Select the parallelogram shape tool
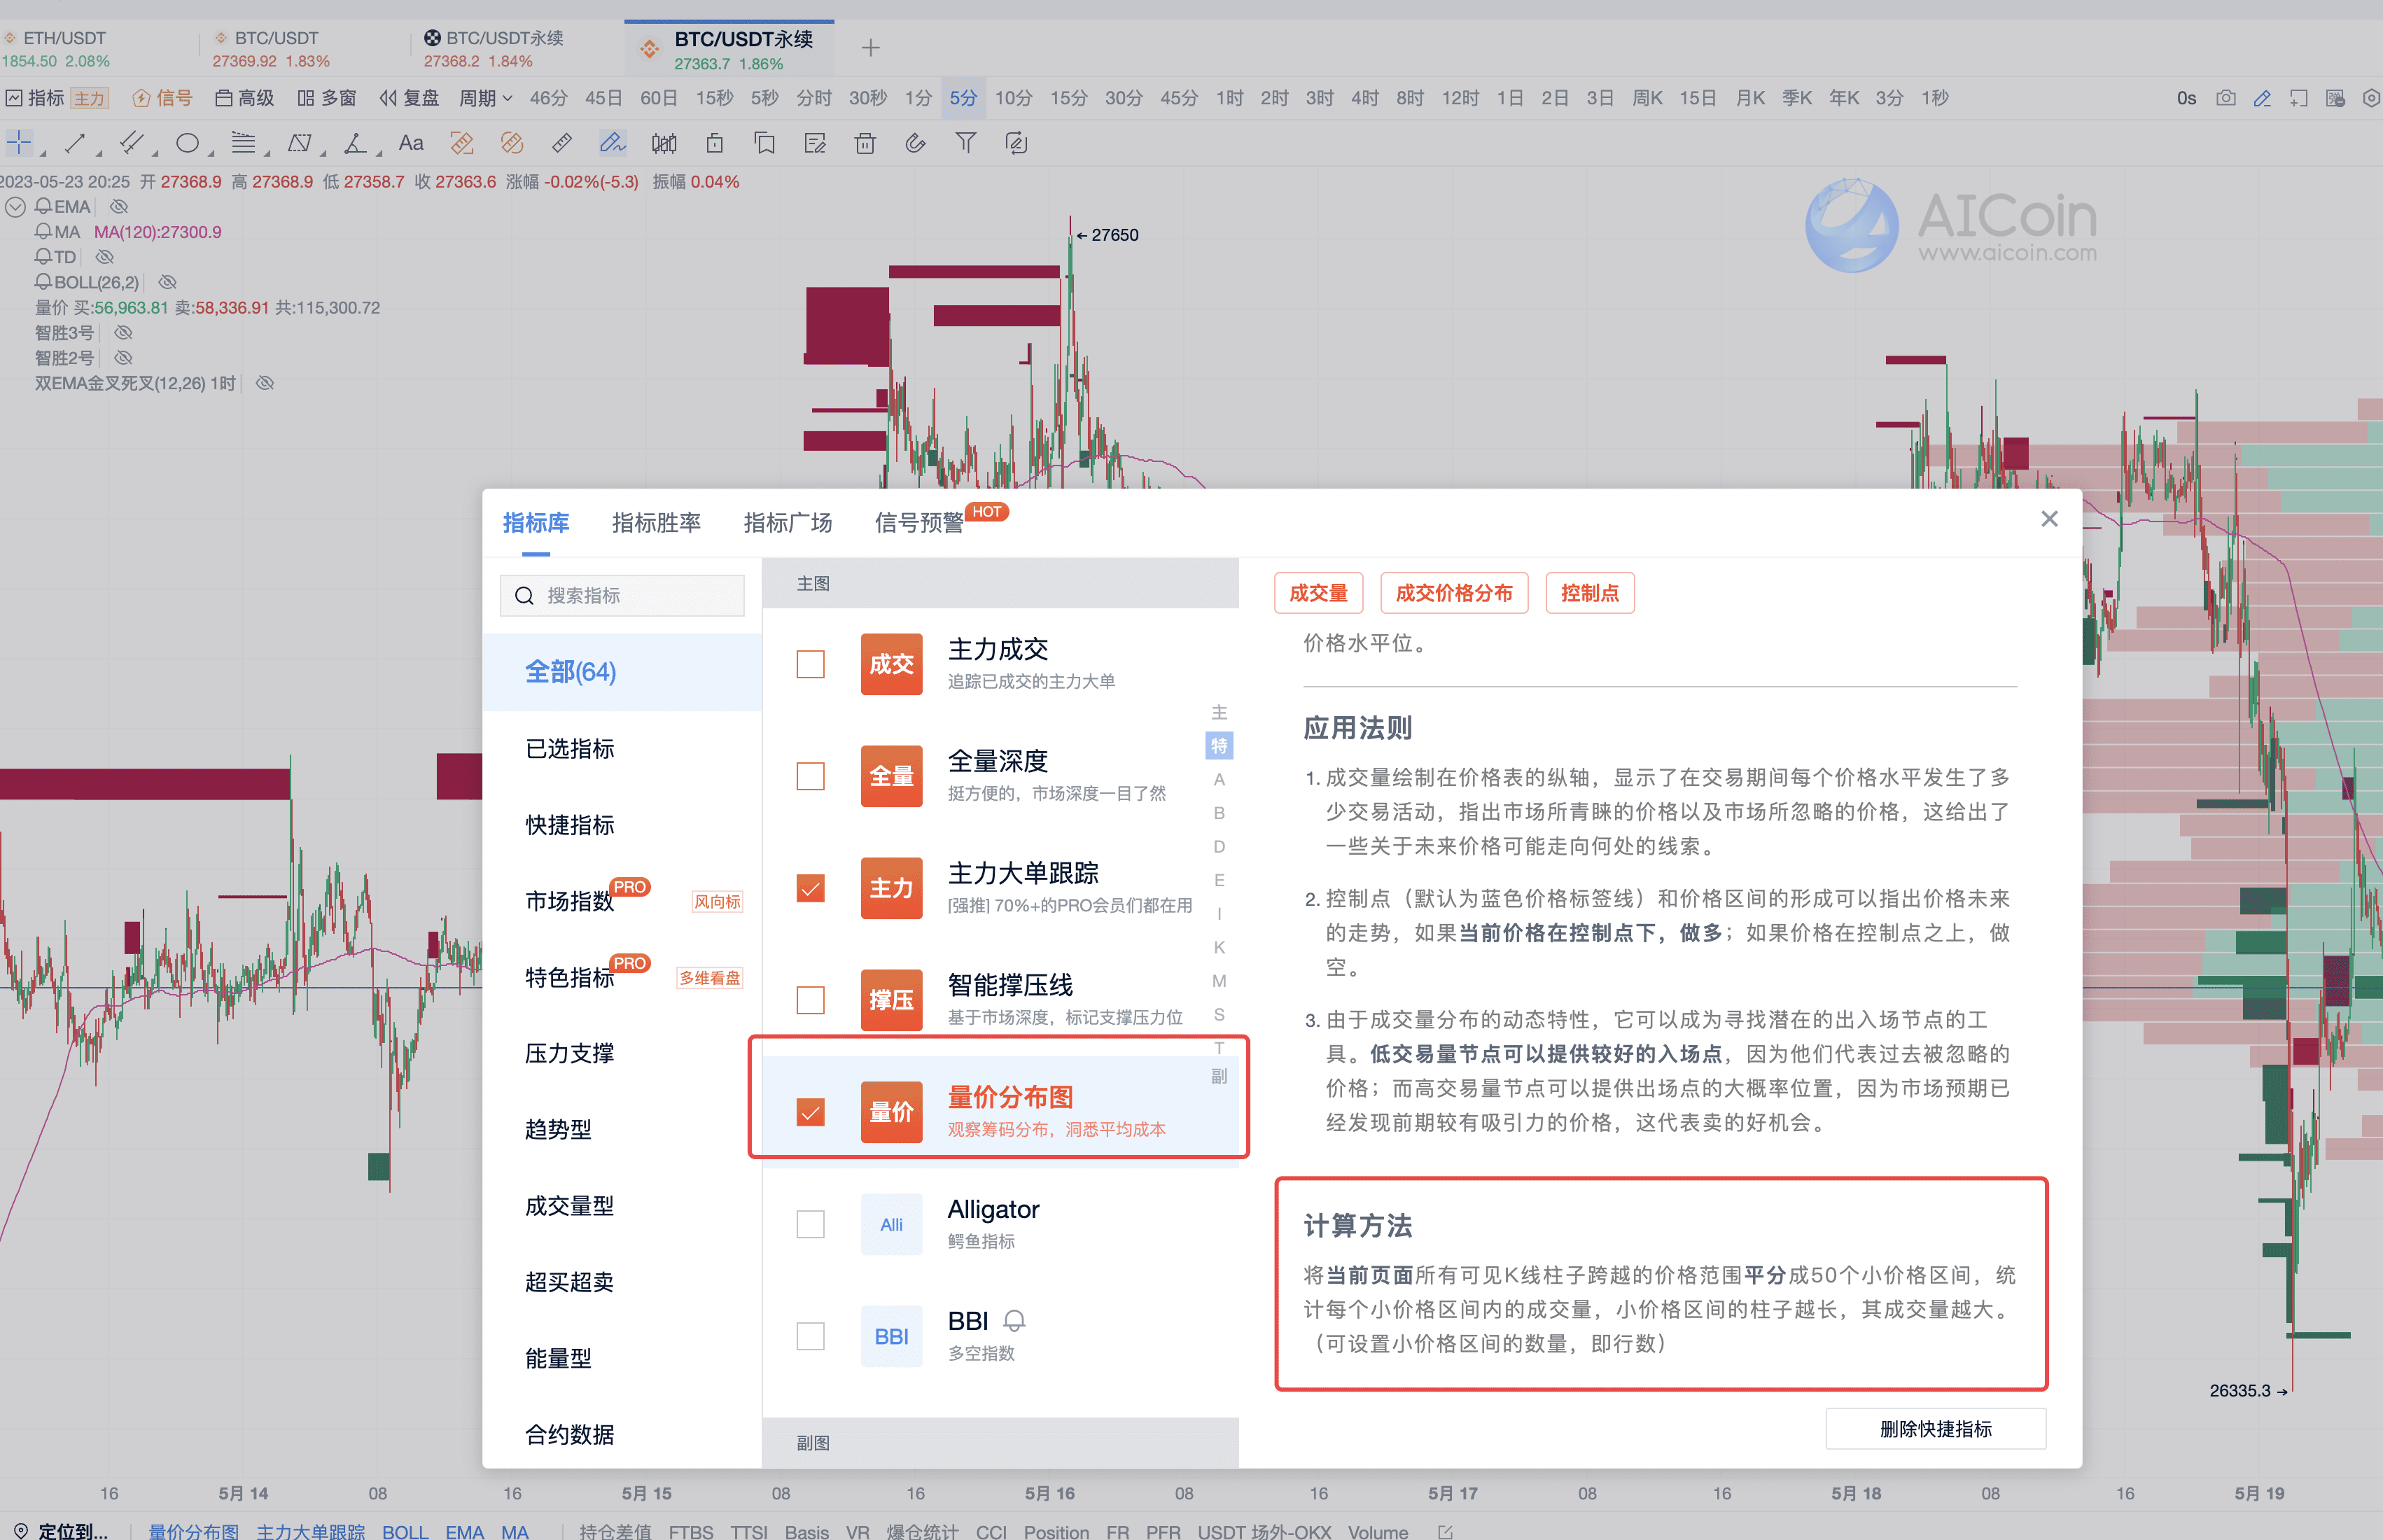The image size is (2383, 1540). tap(299, 143)
